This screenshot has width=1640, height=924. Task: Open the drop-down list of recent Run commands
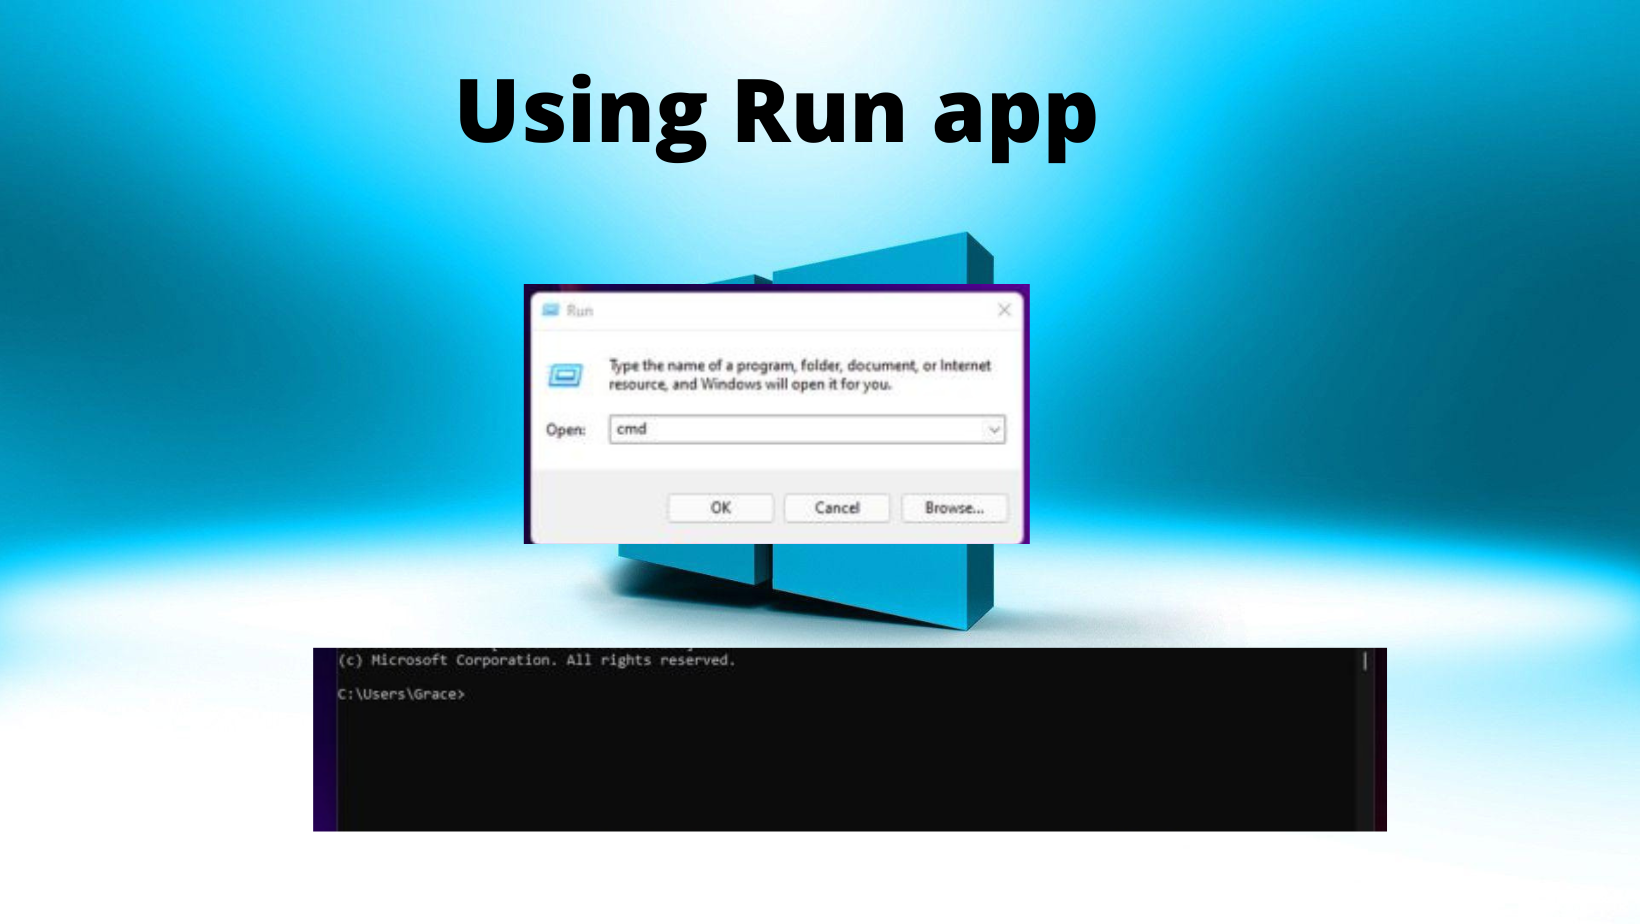click(x=992, y=429)
